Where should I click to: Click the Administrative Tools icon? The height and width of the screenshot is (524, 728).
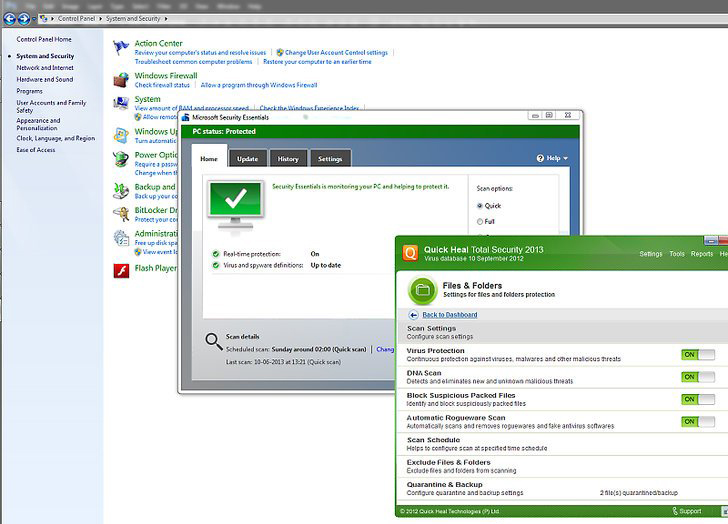pos(121,238)
